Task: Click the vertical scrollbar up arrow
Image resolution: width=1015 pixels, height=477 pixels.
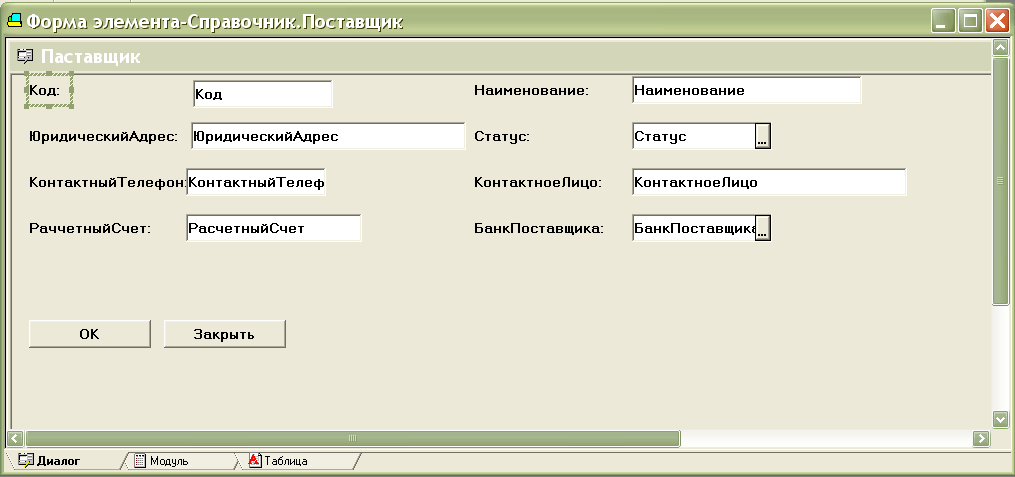Action: pos(1000,49)
